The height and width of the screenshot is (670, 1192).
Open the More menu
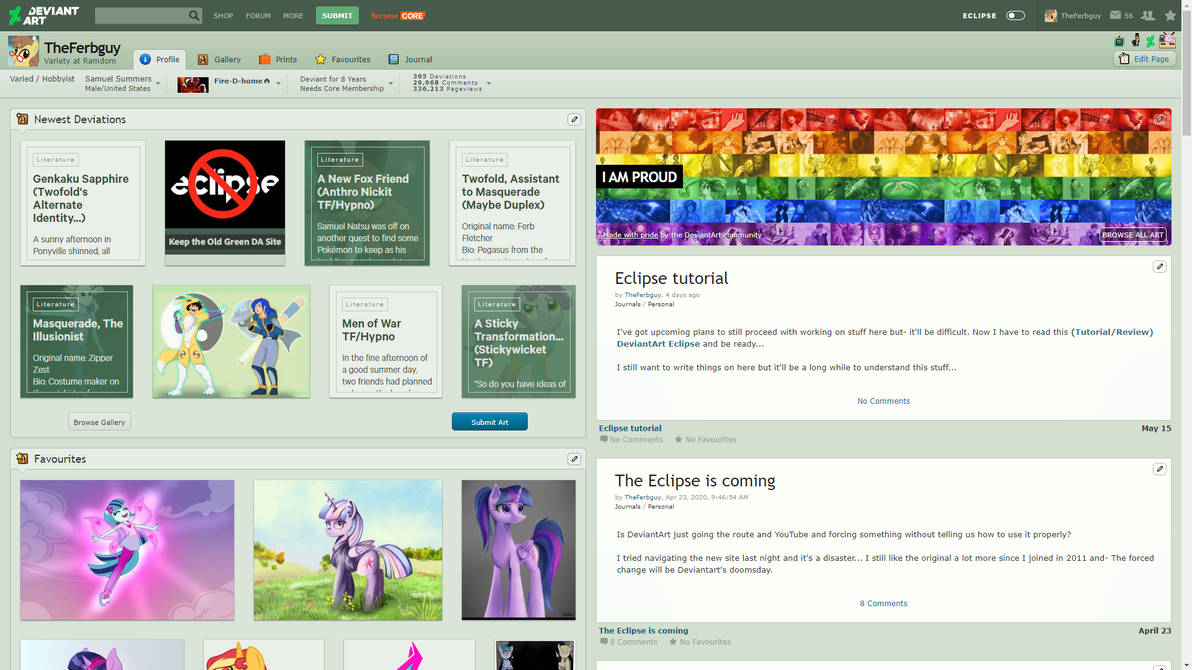tap(293, 15)
